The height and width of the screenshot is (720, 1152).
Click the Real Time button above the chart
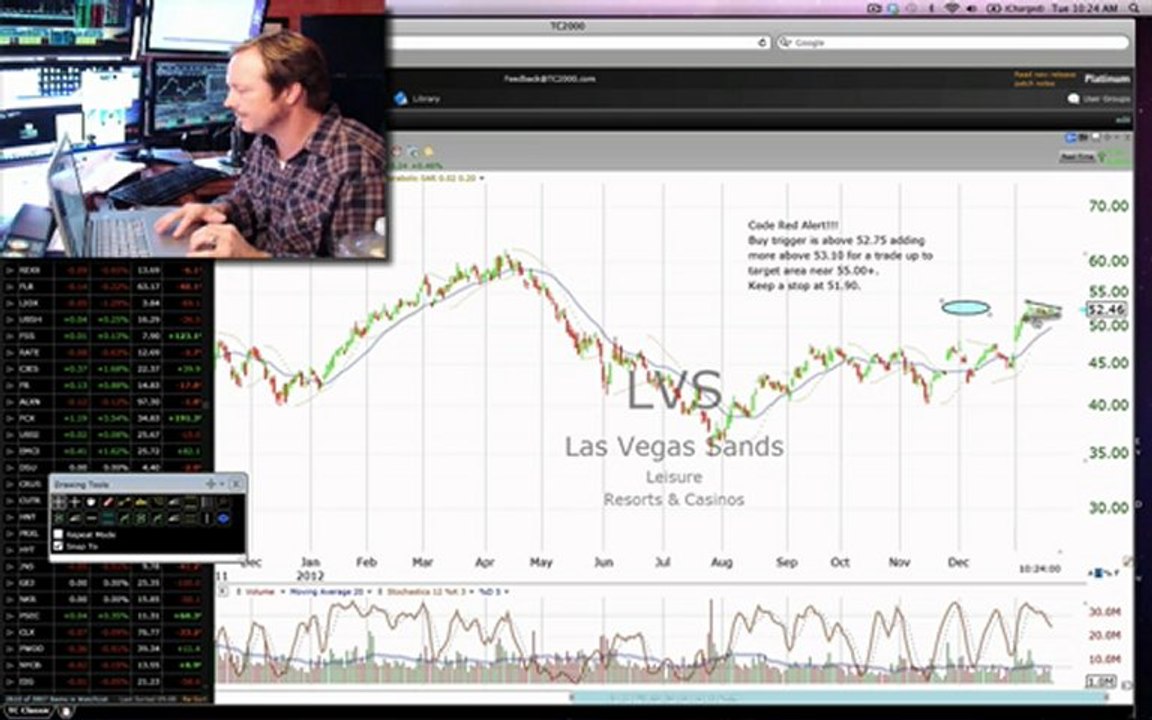pyautogui.click(x=1077, y=156)
